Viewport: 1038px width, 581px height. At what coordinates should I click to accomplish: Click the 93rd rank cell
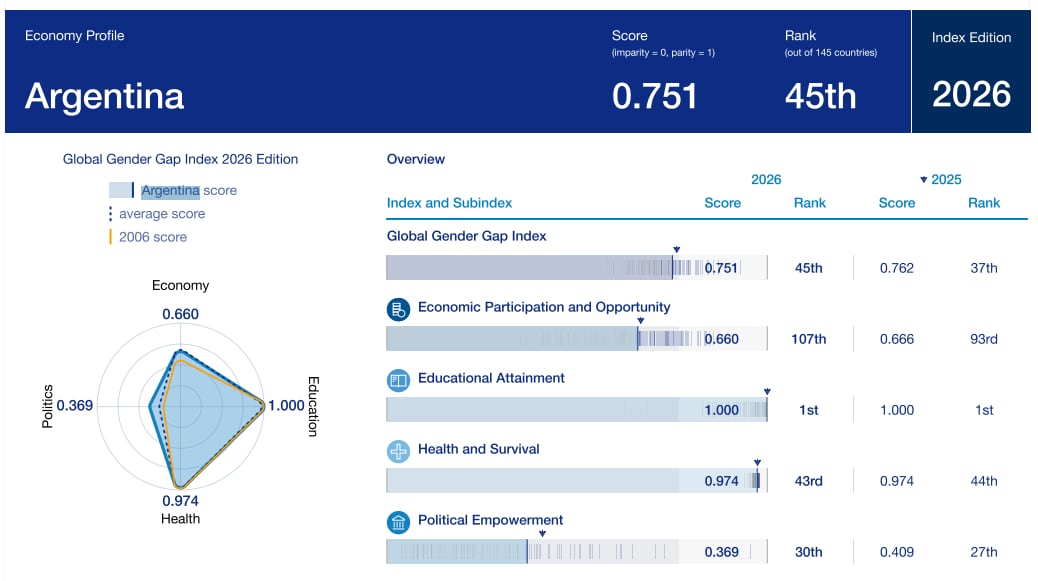pyautogui.click(x=984, y=339)
